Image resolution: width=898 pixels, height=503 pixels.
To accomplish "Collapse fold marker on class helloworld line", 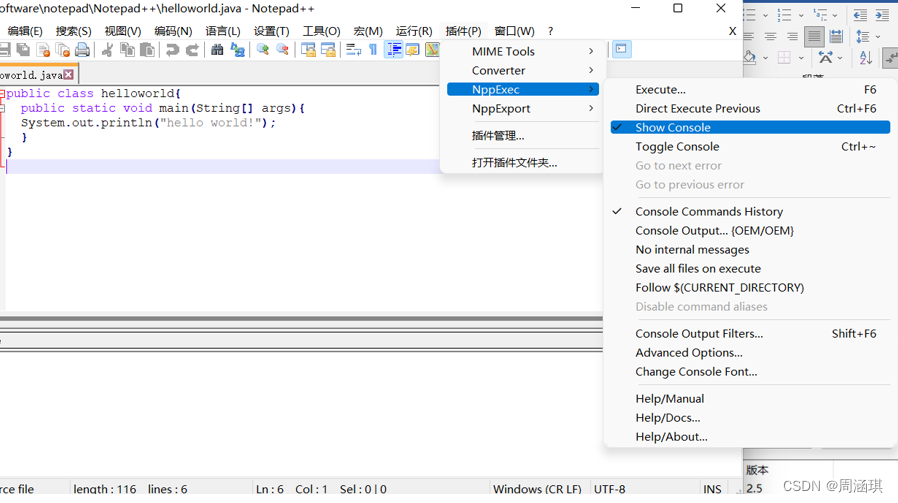I will coord(2,93).
